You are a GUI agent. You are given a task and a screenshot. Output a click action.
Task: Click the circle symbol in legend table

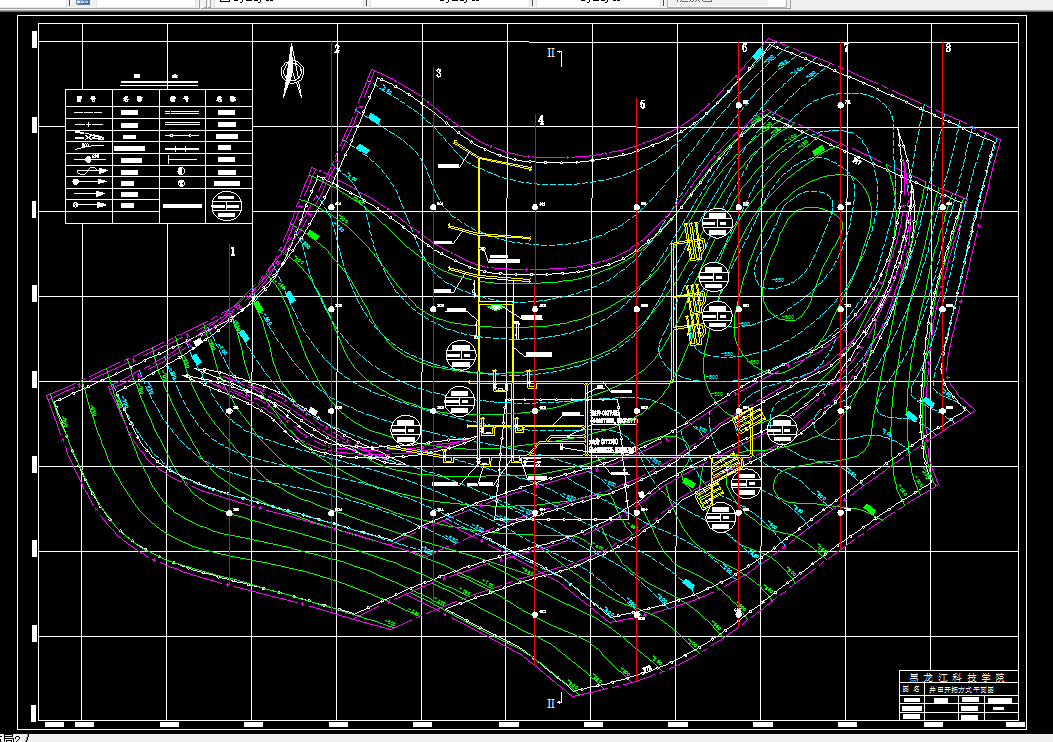227,205
